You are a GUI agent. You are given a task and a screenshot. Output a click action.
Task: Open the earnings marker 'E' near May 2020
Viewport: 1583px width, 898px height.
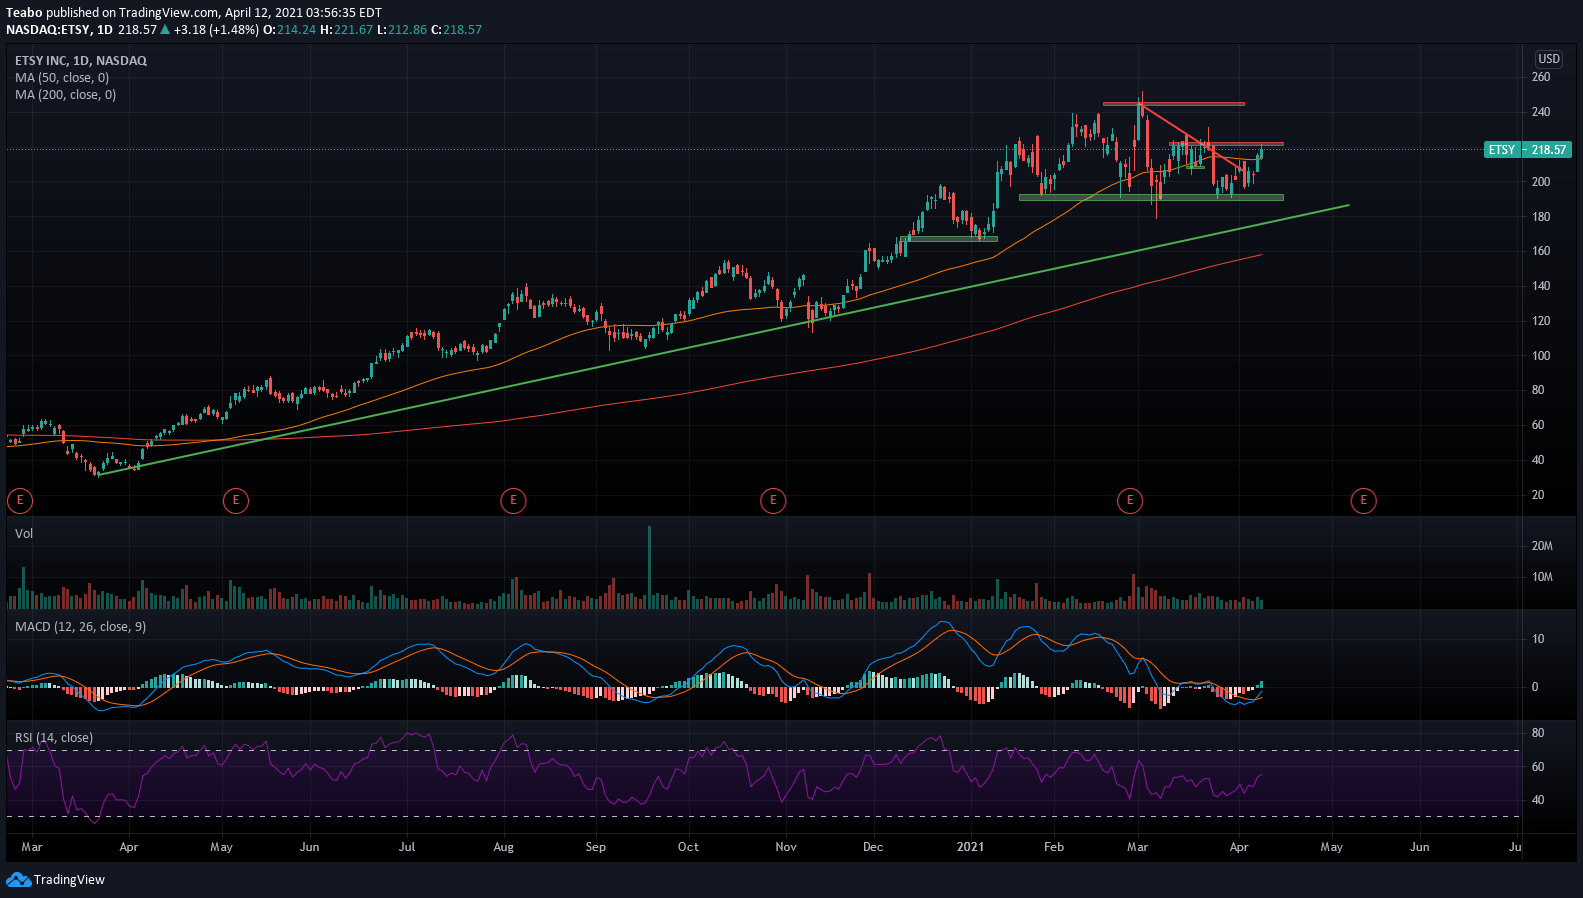pyautogui.click(x=236, y=501)
